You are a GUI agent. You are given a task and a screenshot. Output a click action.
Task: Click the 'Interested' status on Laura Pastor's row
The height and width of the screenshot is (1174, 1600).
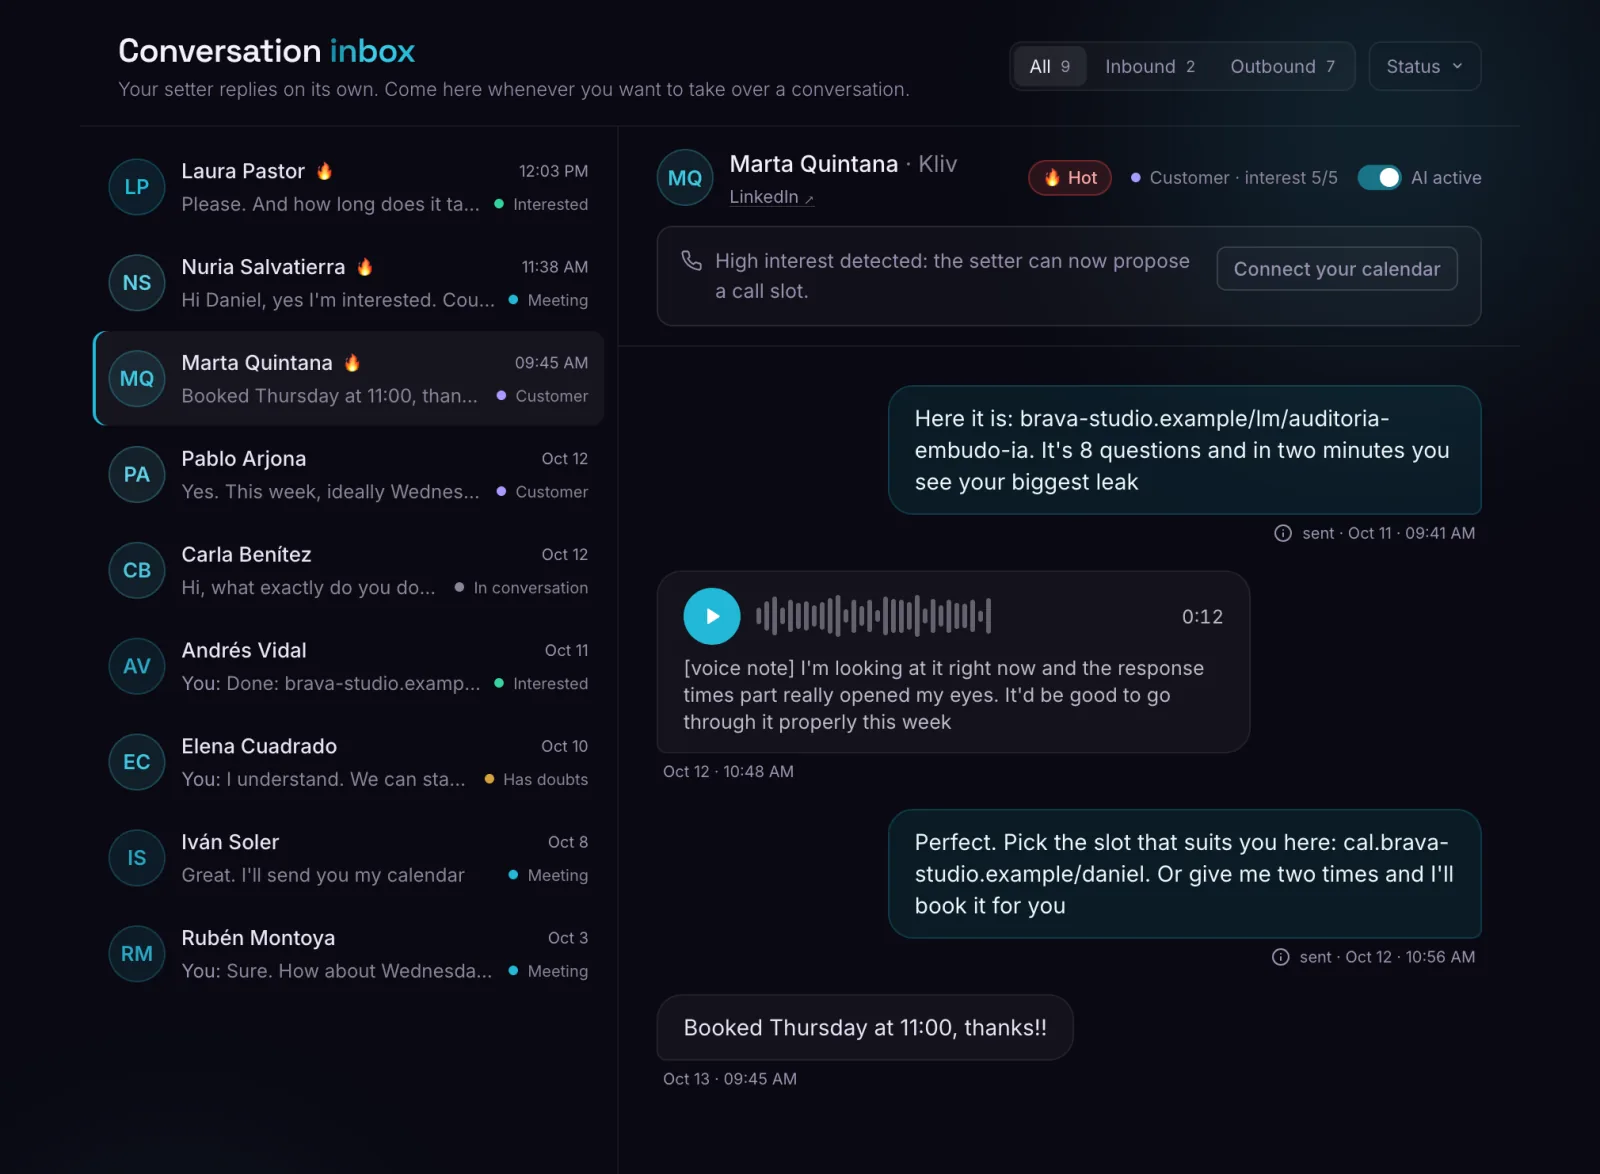click(x=541, y=204)
